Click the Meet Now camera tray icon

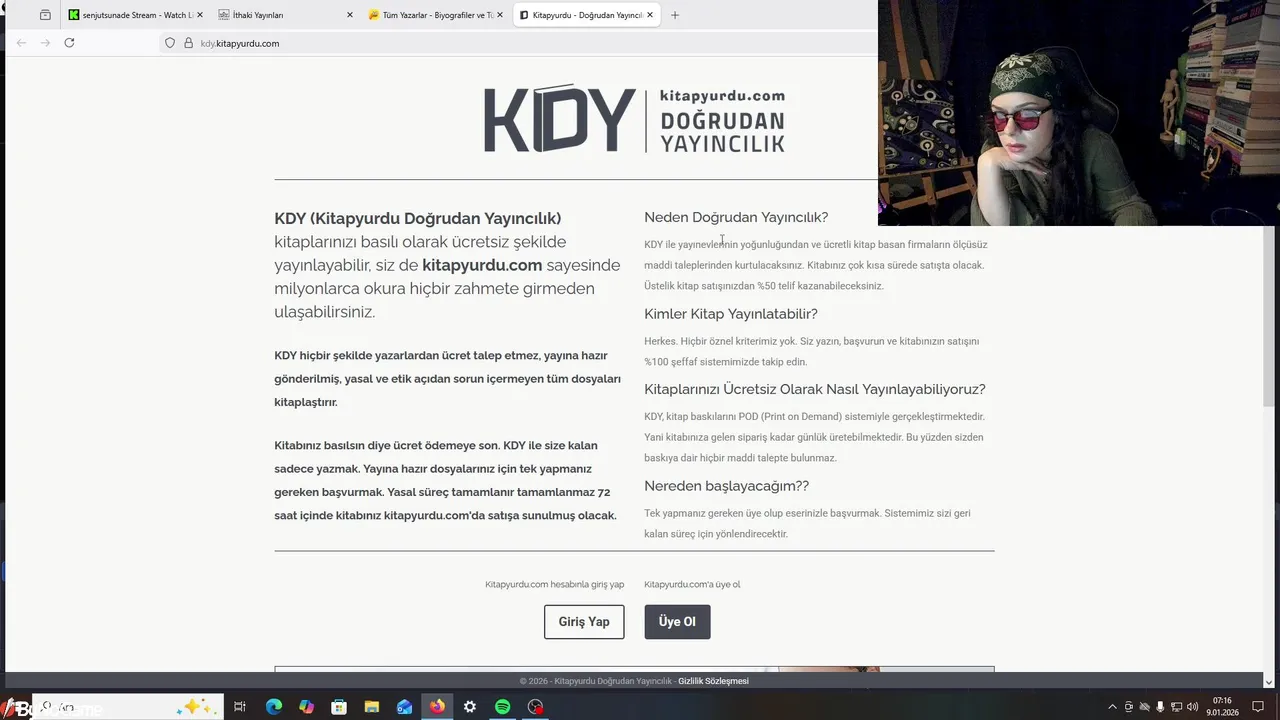coord(1129,707)
